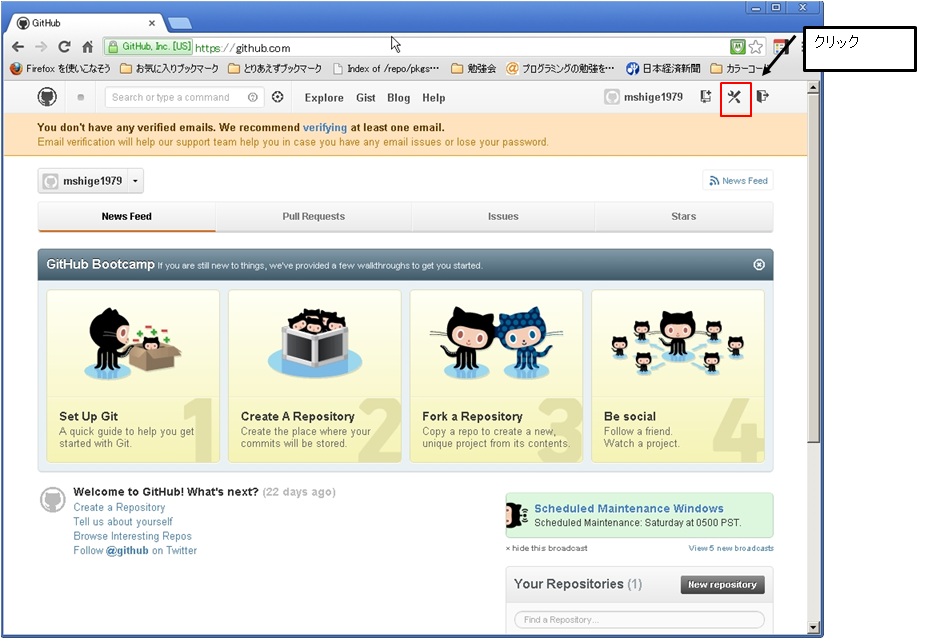Open the とりあえずブックマーク folder

pyautogui.click(x=275, y=68)
